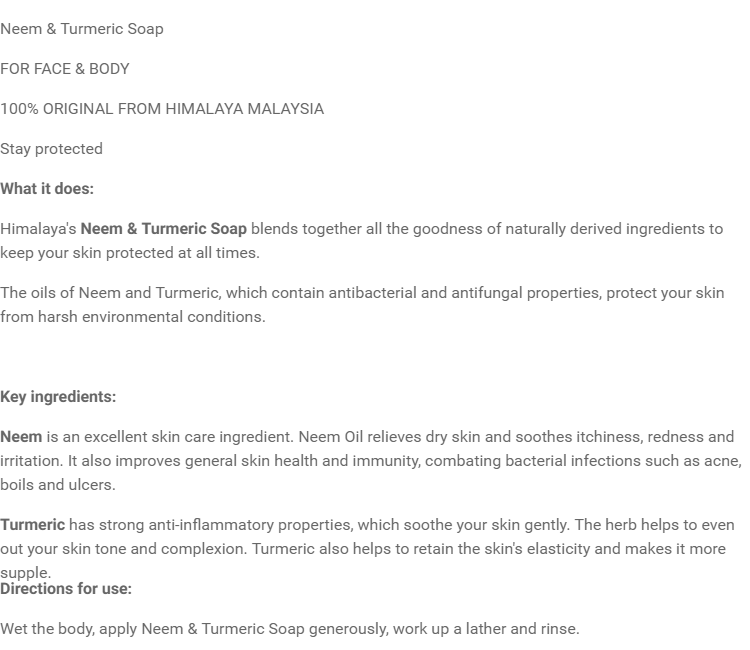Click bold "Neem & Turmeric Soap" in paragraph

tap(163, 229)
